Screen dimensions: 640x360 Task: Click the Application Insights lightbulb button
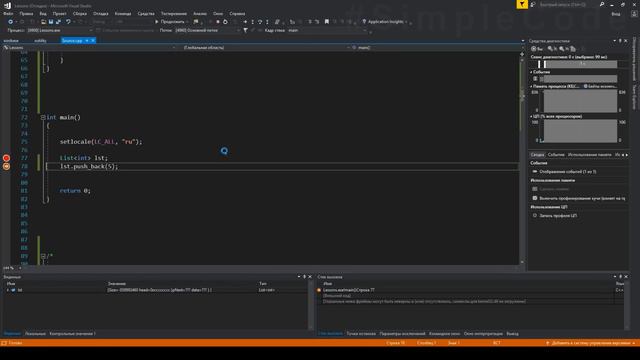384,22
